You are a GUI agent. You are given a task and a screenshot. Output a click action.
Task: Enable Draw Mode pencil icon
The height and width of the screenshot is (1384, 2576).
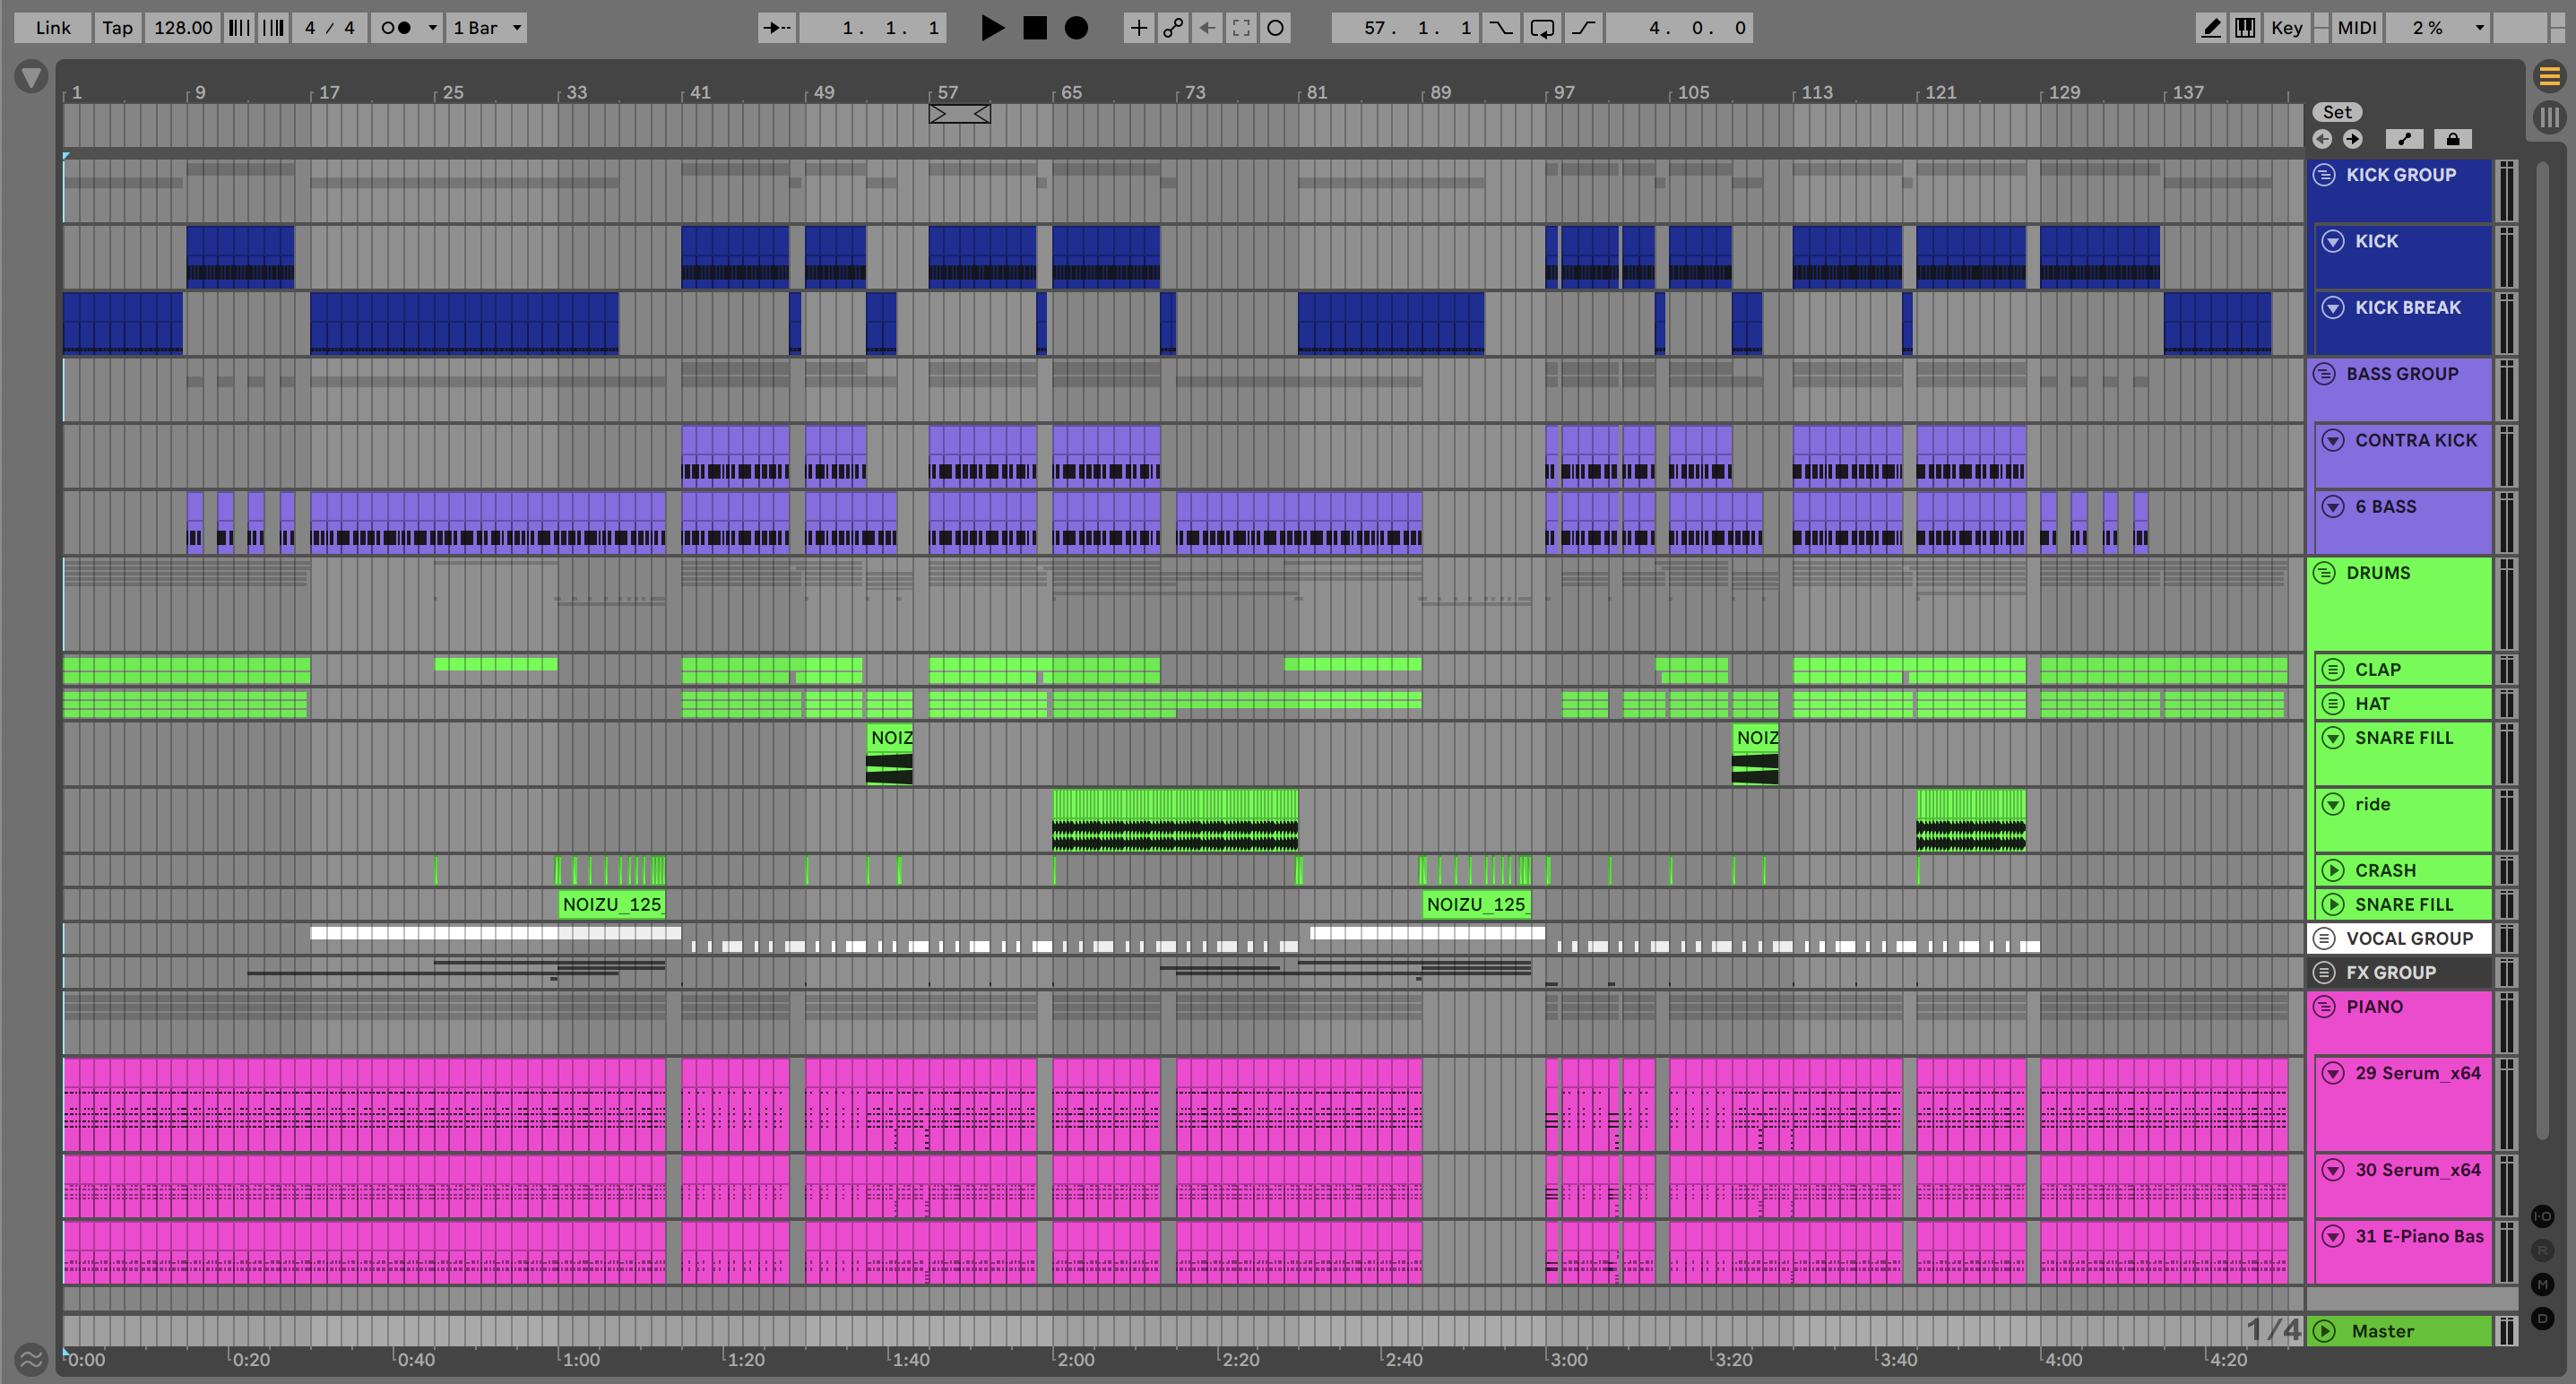click(2211, 28)
